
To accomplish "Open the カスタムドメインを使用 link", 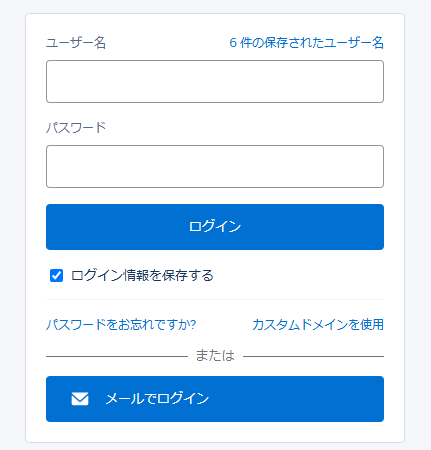I will pyautogui.click(x=318, y=325).
